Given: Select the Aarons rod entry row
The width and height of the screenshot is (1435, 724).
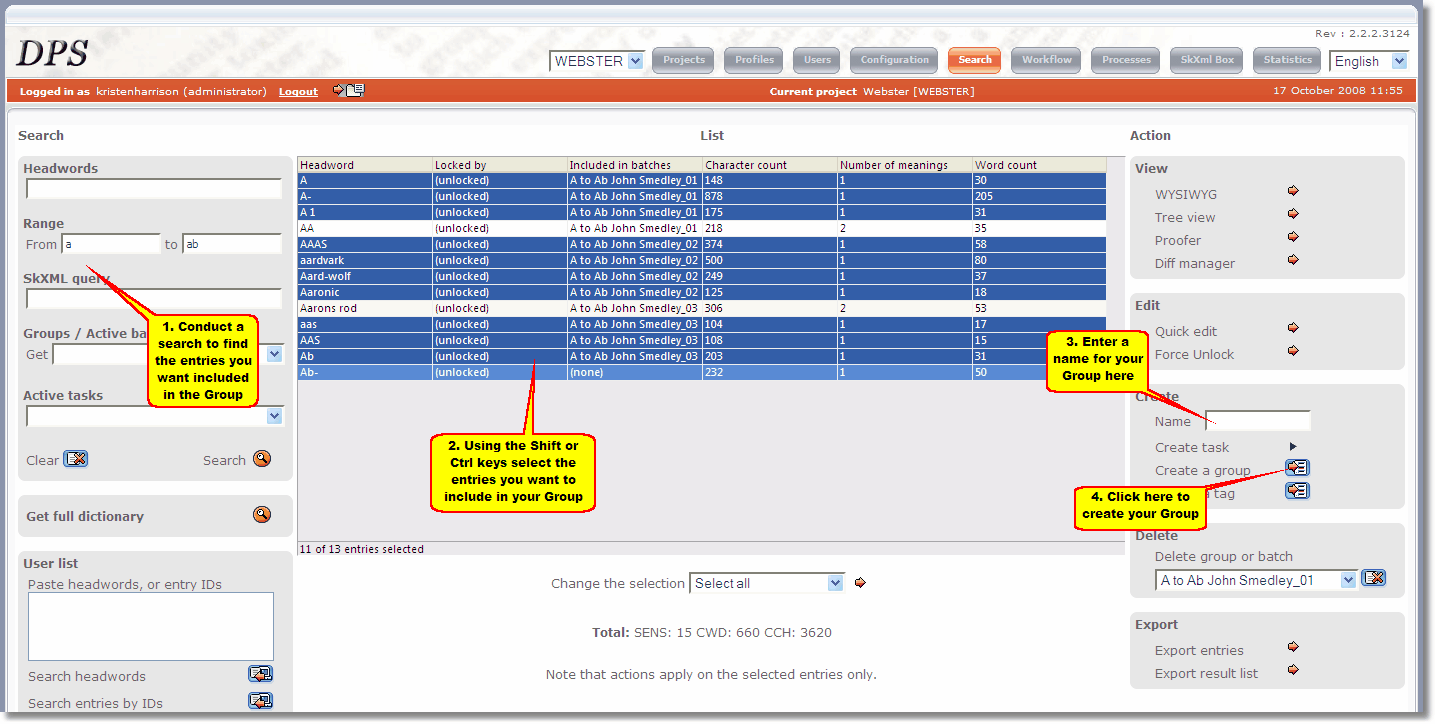Looking at the screenshot, I should (x=702, y=308).
